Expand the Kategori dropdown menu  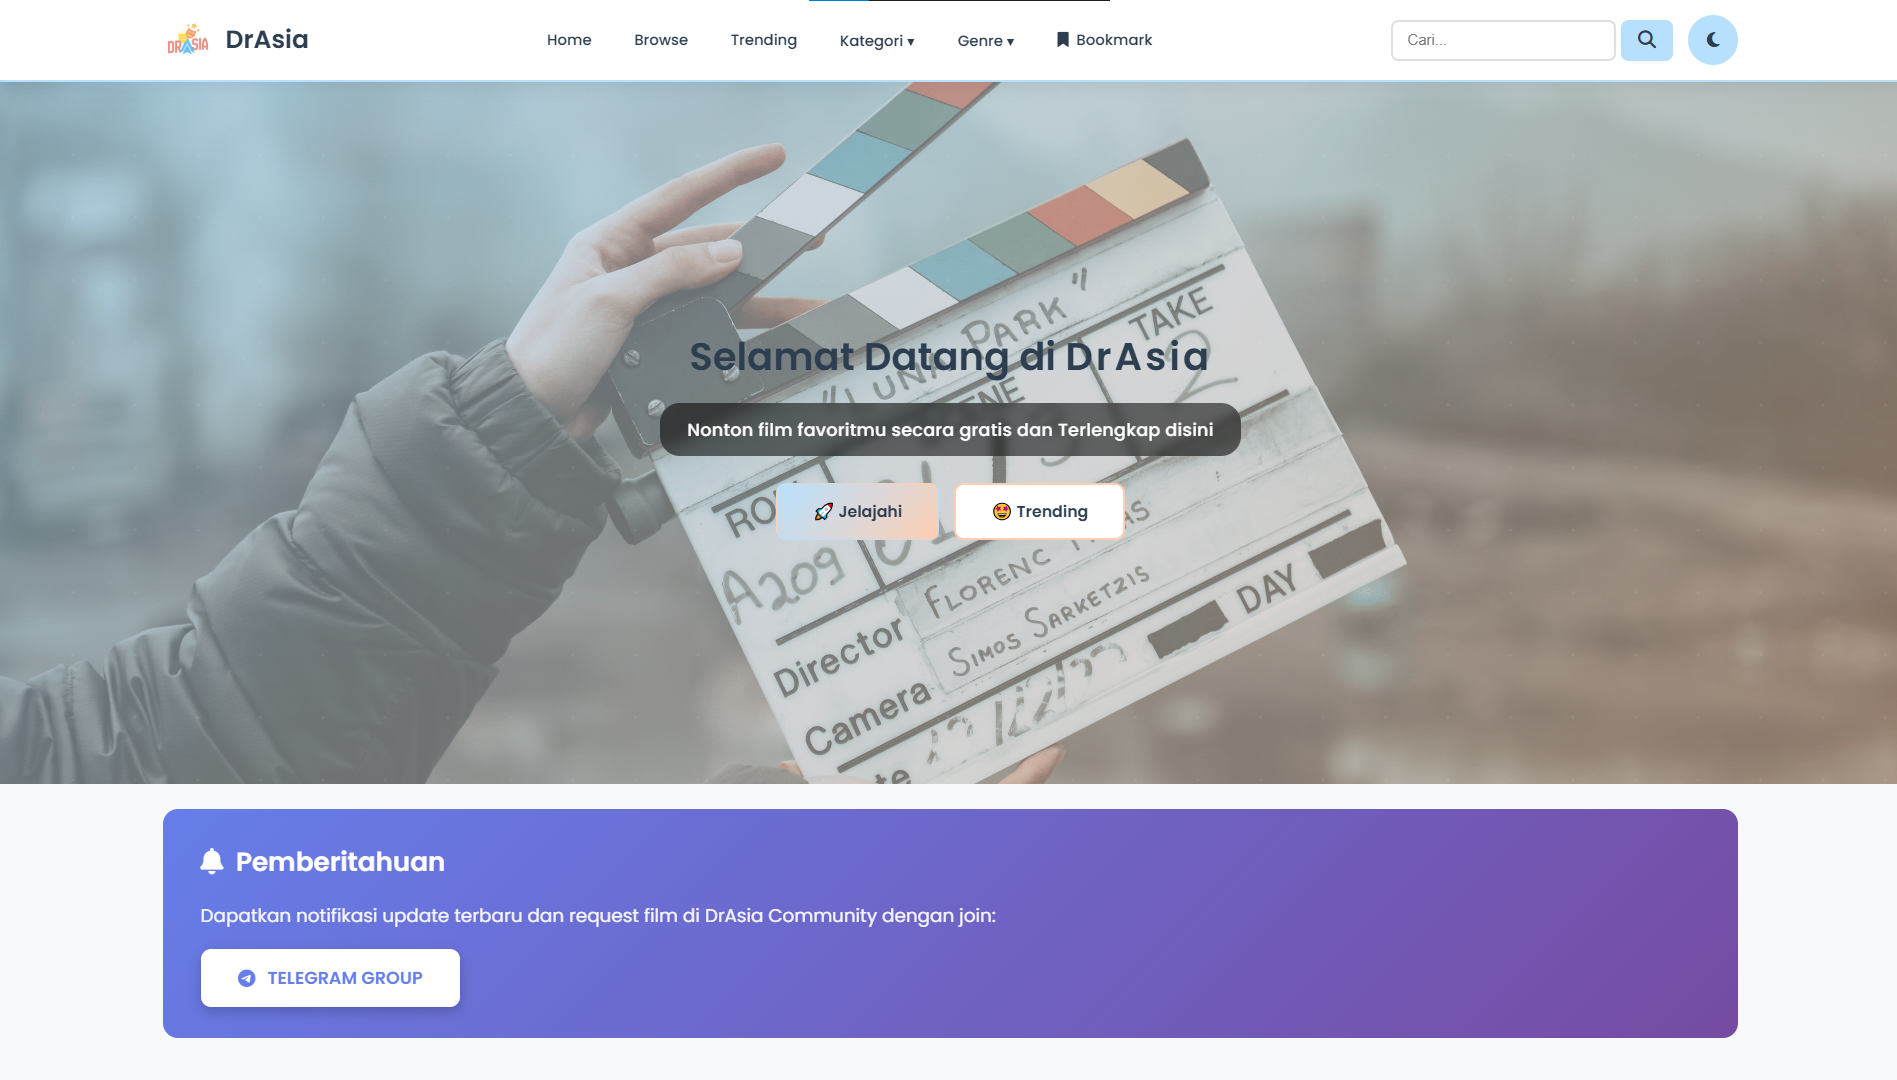pos(877,41)
